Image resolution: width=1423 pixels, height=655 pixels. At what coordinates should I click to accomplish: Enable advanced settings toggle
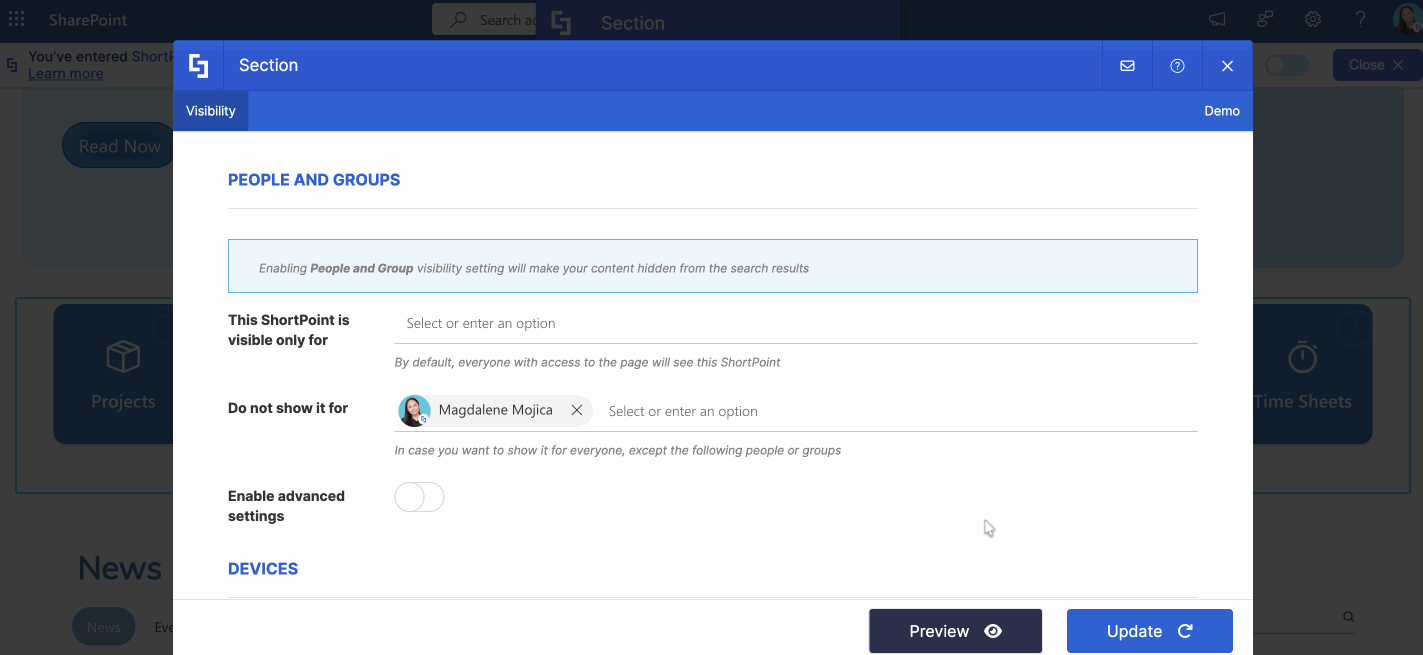click(419, 496)
